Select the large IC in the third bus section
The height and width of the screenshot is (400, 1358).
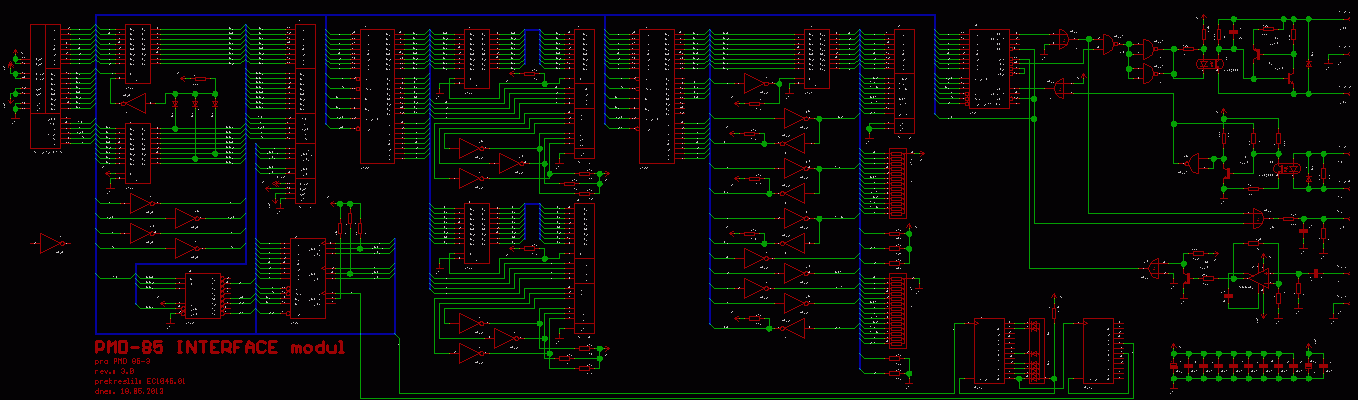(655, 95)
